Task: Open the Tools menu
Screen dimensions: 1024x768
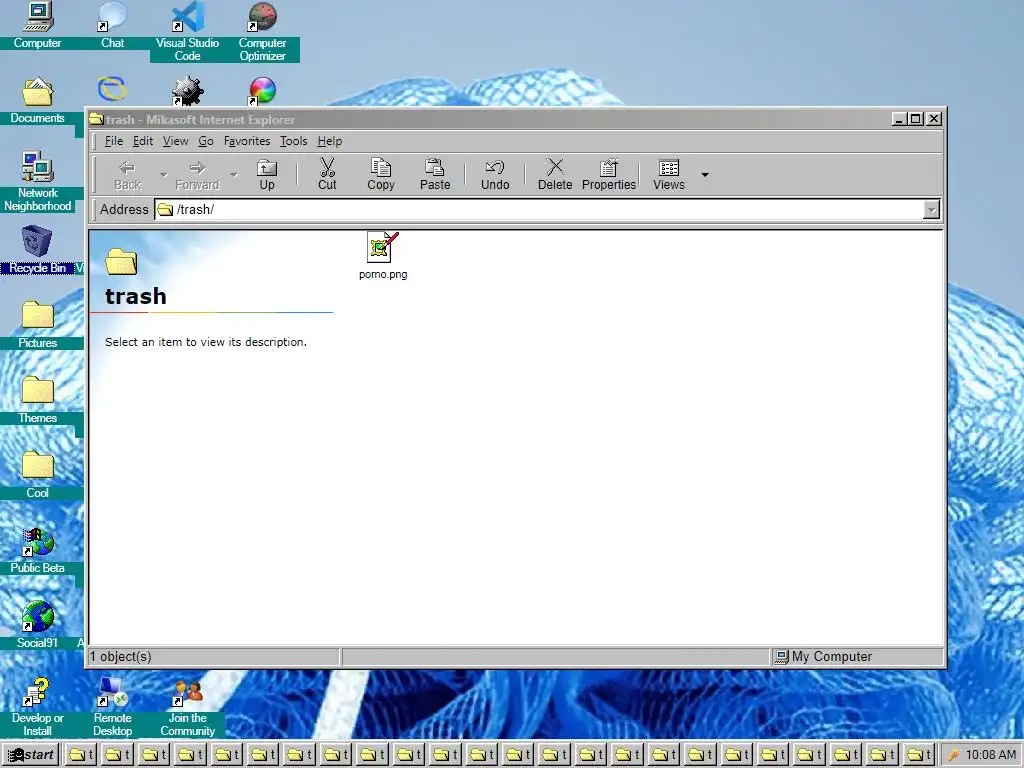Action: 293,141
